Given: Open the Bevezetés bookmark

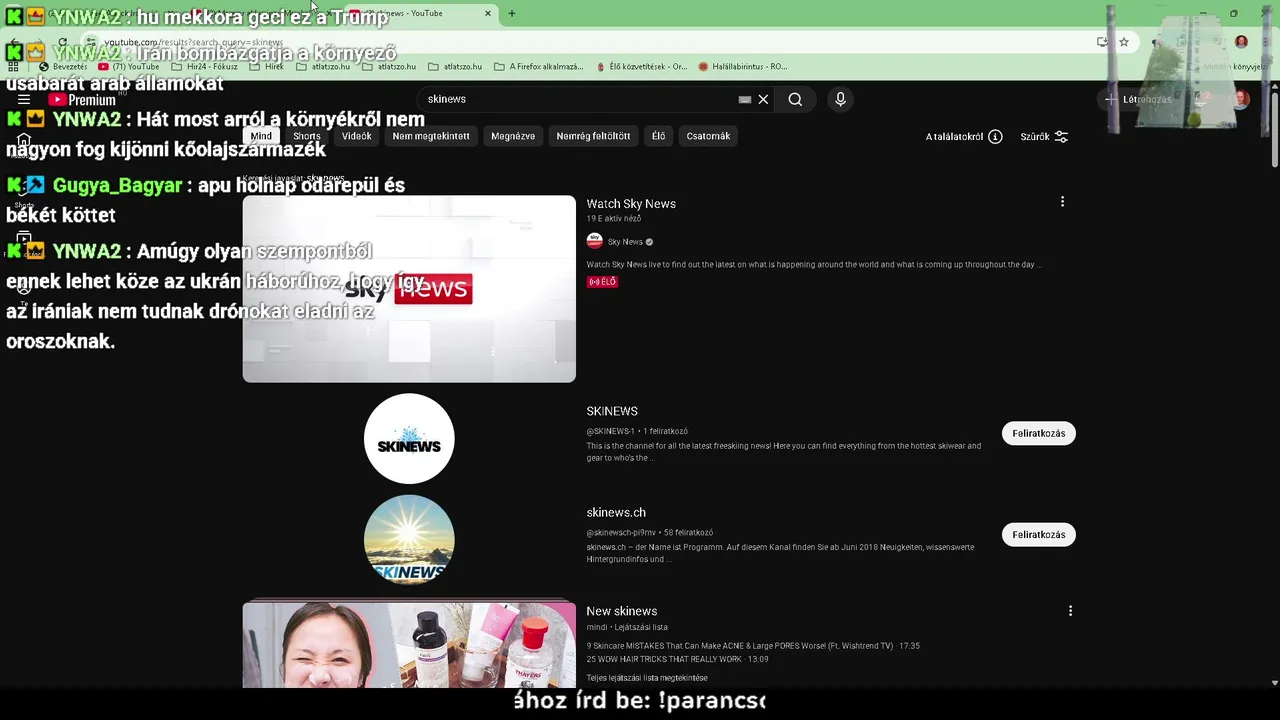Looking at the screenshot, I should [x=63, y=67].
